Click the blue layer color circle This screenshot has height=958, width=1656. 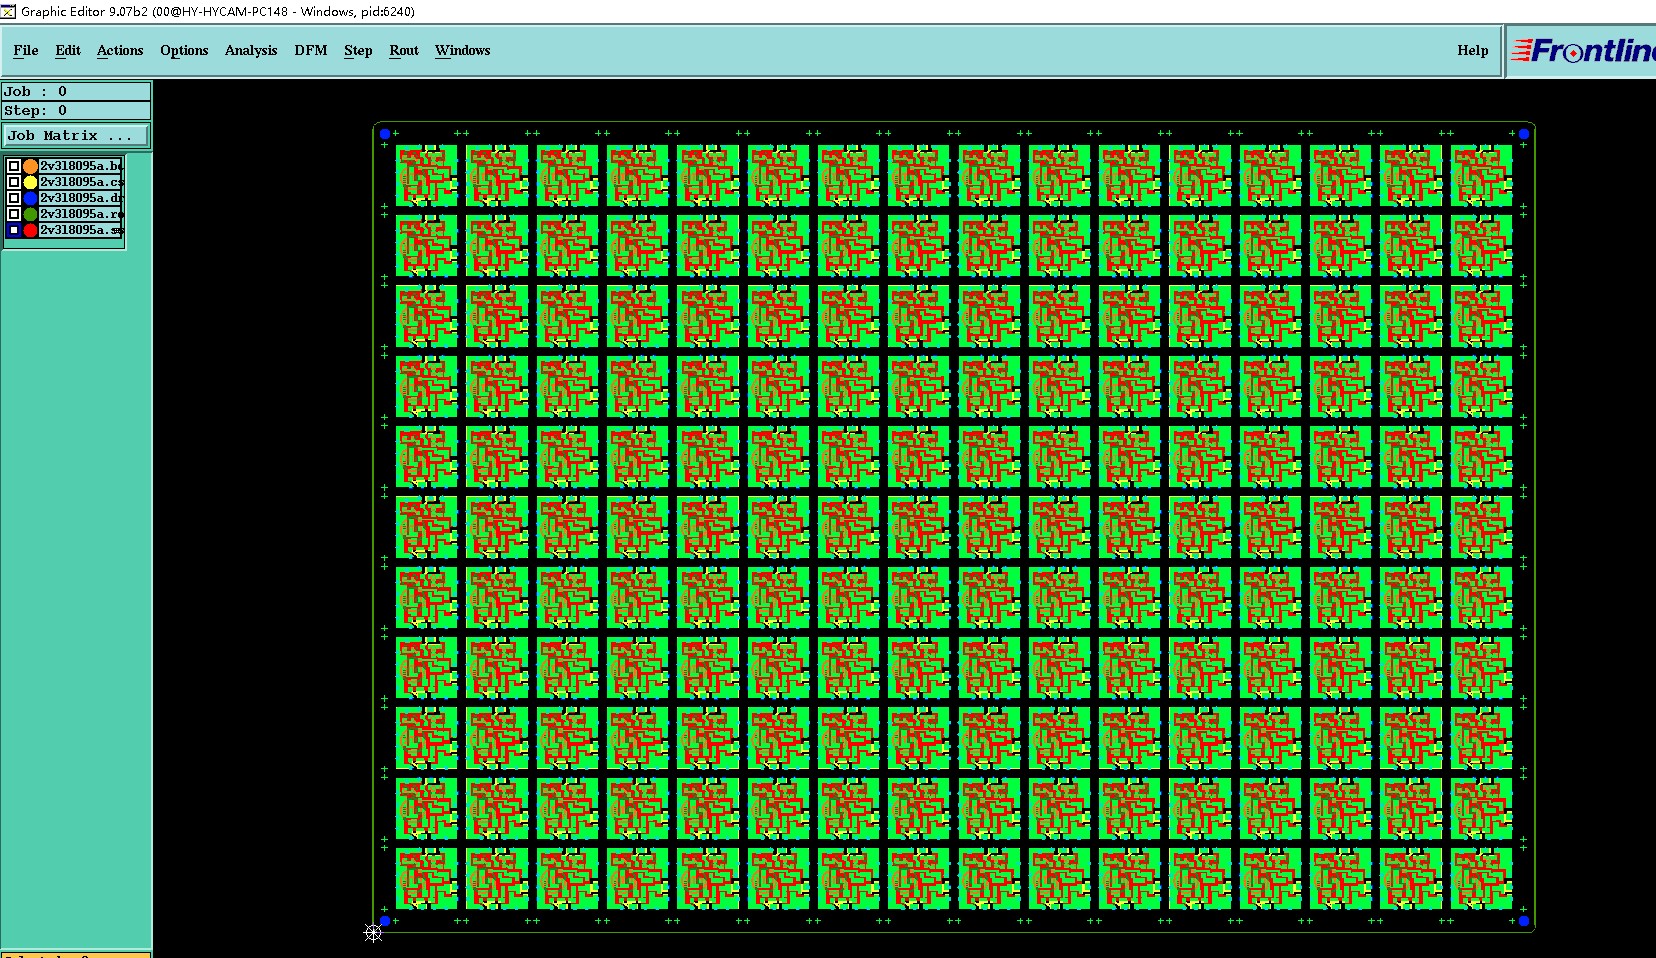click(x=30, y=198)
